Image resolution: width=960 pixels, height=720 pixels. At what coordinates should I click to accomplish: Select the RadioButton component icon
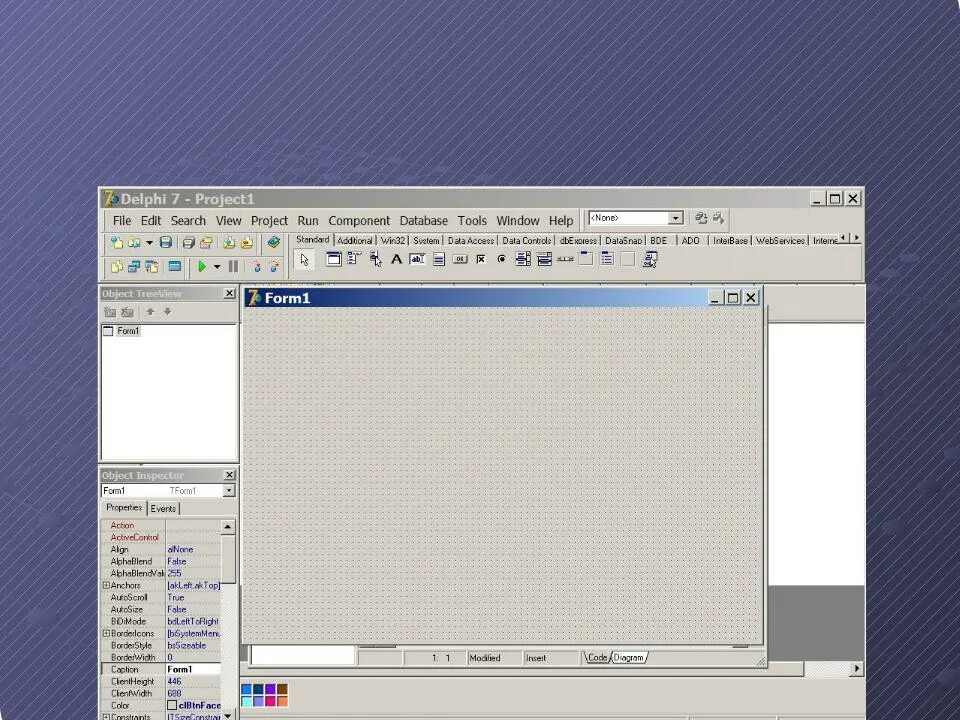click(501, 259)
